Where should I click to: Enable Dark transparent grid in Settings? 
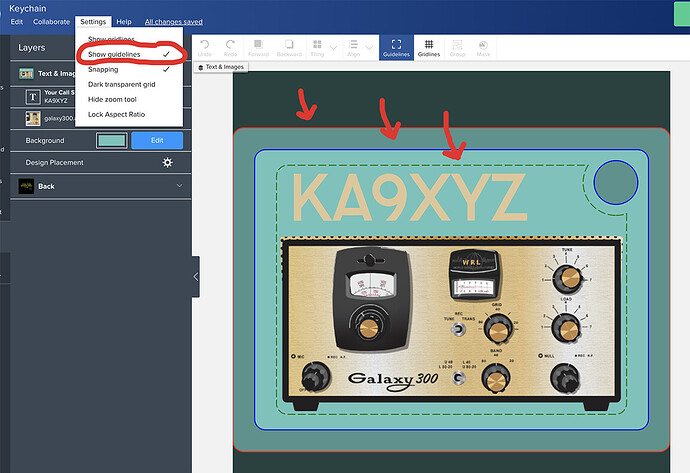click(x=129, y=84)
